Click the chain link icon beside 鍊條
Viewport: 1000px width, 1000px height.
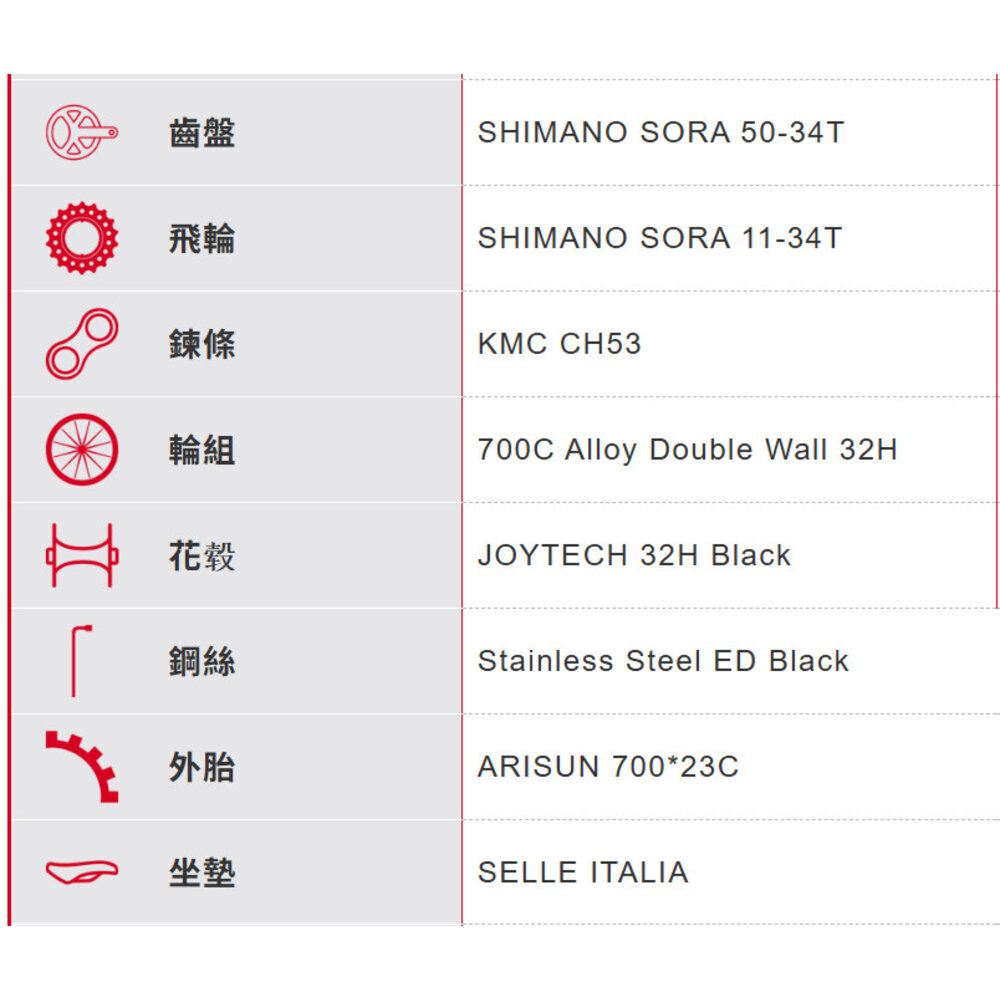[x=81, y=344]
